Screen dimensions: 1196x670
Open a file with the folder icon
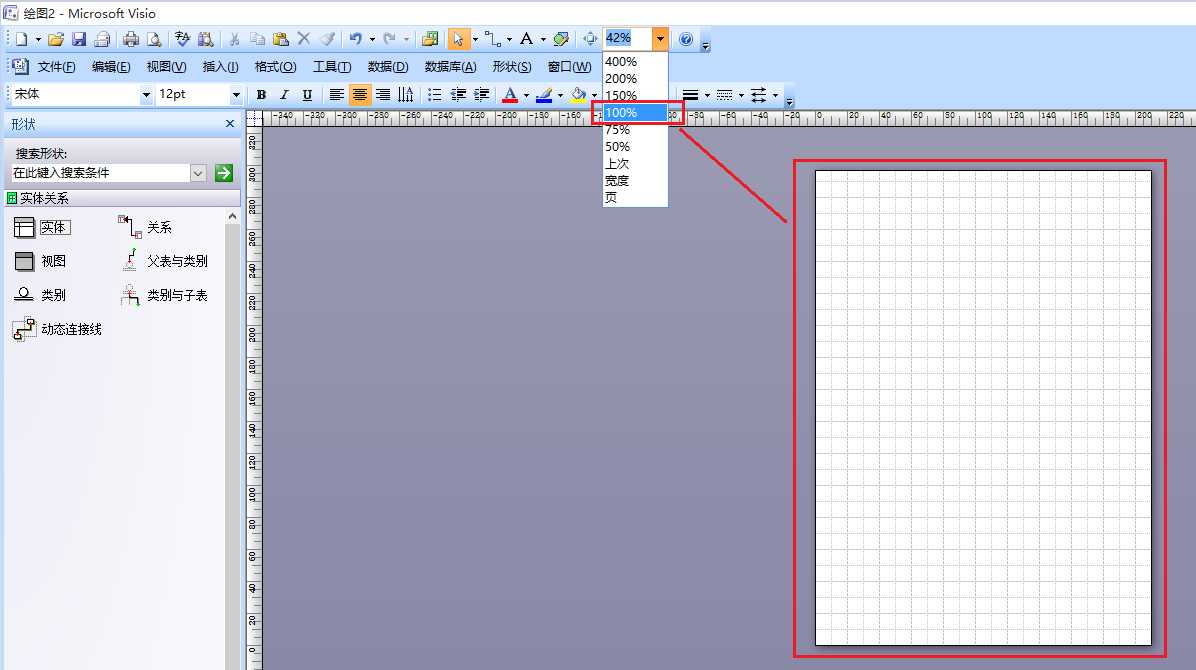tap(56, 39)
